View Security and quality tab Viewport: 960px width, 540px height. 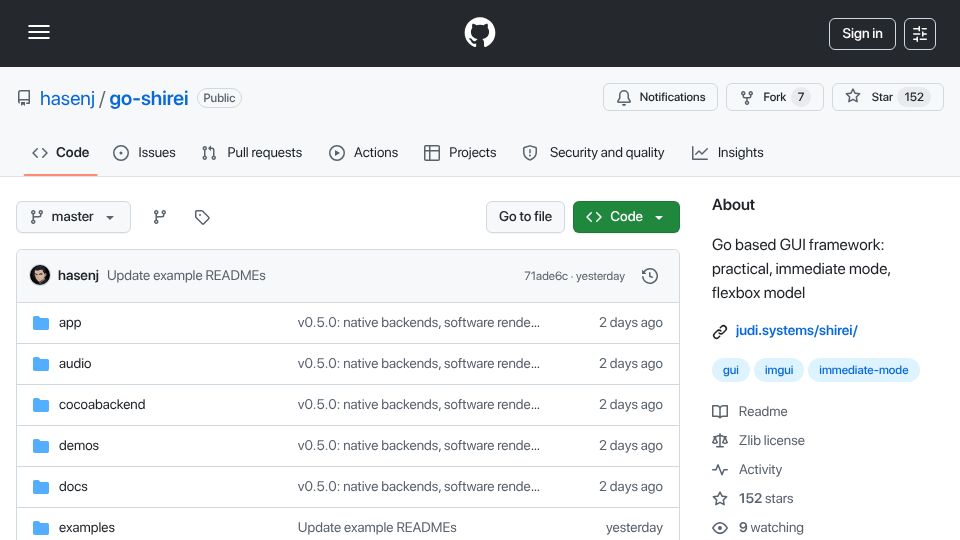(x=593, y=152)
